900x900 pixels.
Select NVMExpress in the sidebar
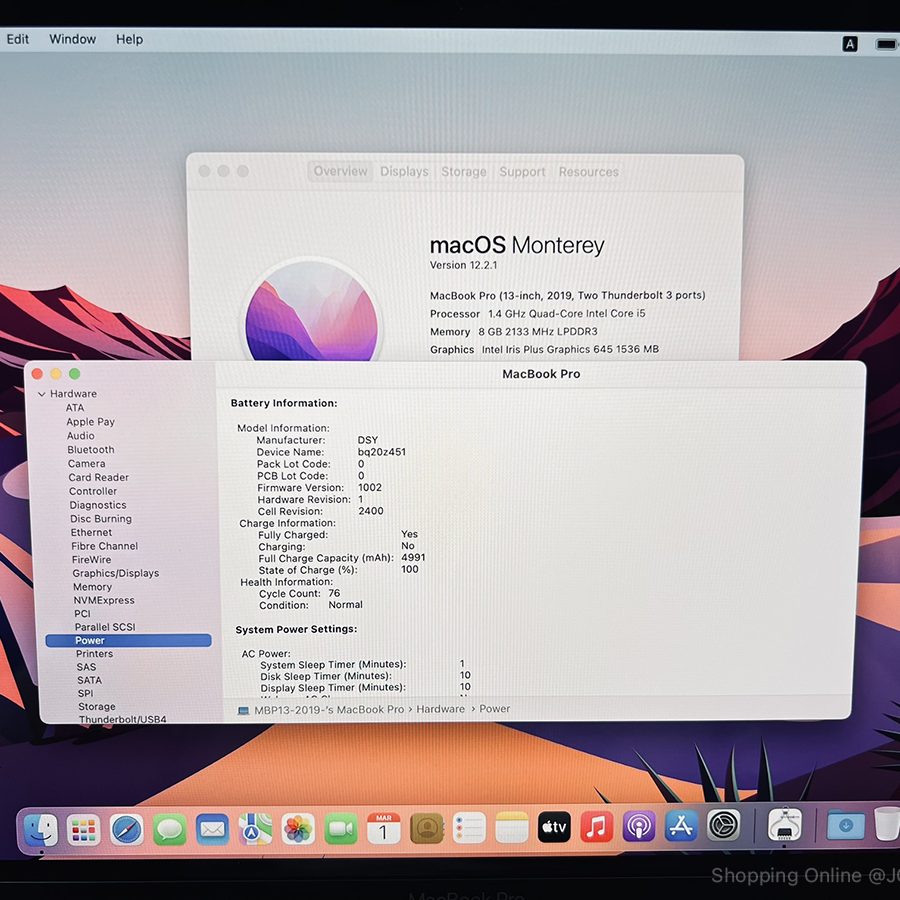103,600
